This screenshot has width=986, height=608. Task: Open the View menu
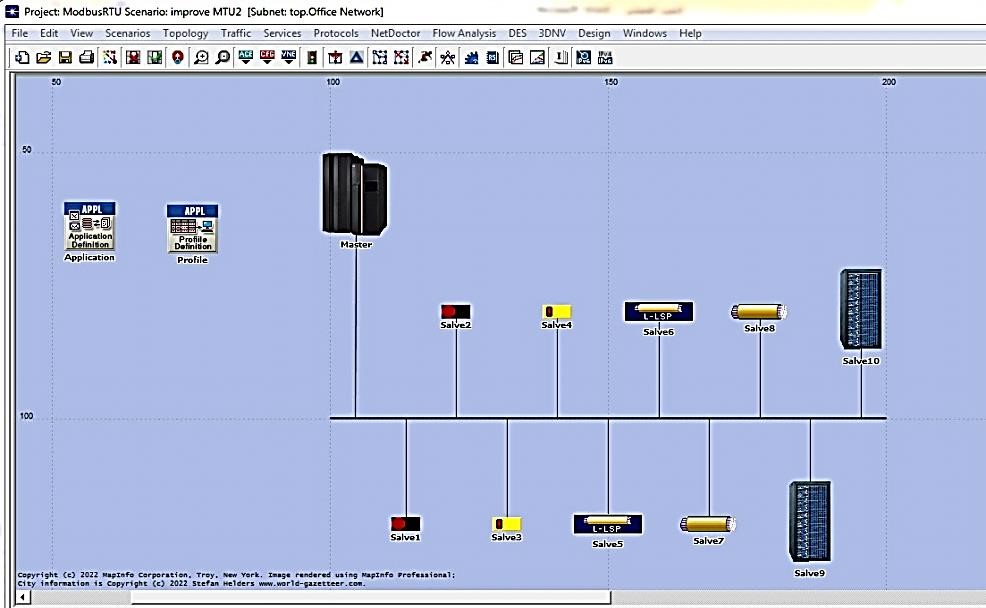click(x=82, y=33)
